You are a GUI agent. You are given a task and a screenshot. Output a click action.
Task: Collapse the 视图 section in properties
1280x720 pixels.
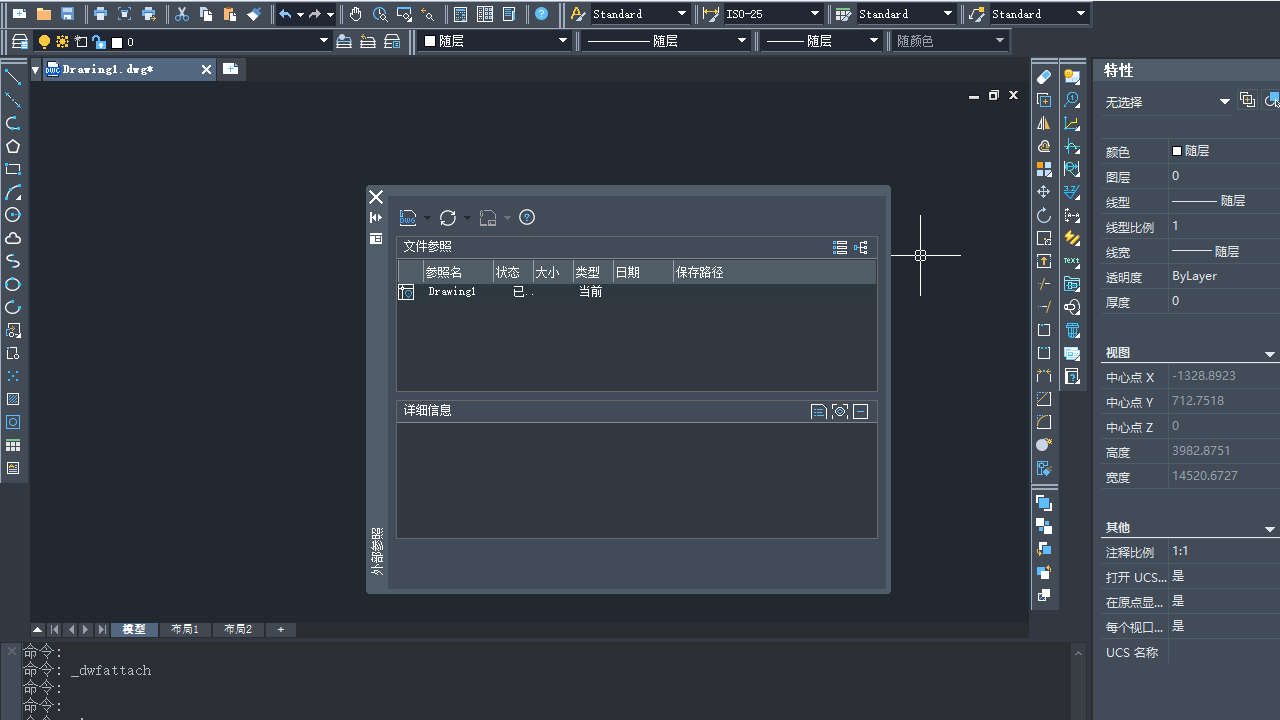click(1269, 354)
